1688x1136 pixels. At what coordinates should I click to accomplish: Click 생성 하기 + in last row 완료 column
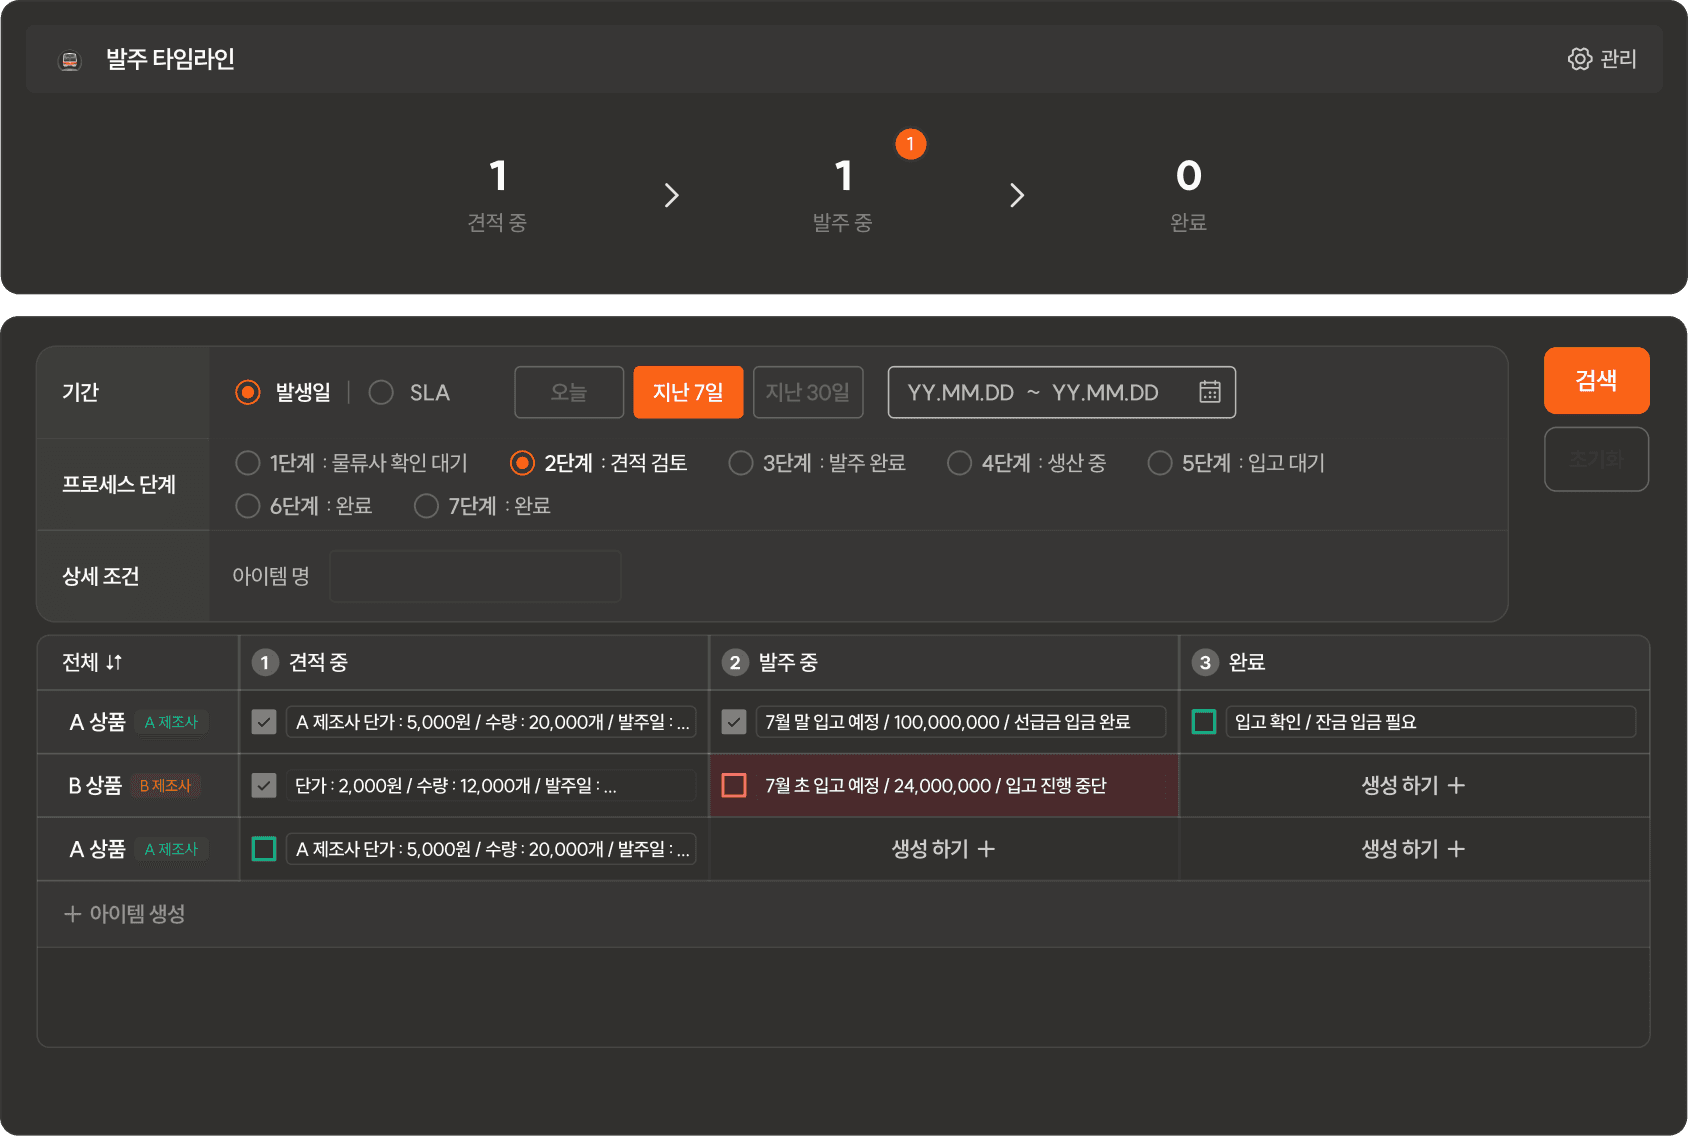[1413, 849]
